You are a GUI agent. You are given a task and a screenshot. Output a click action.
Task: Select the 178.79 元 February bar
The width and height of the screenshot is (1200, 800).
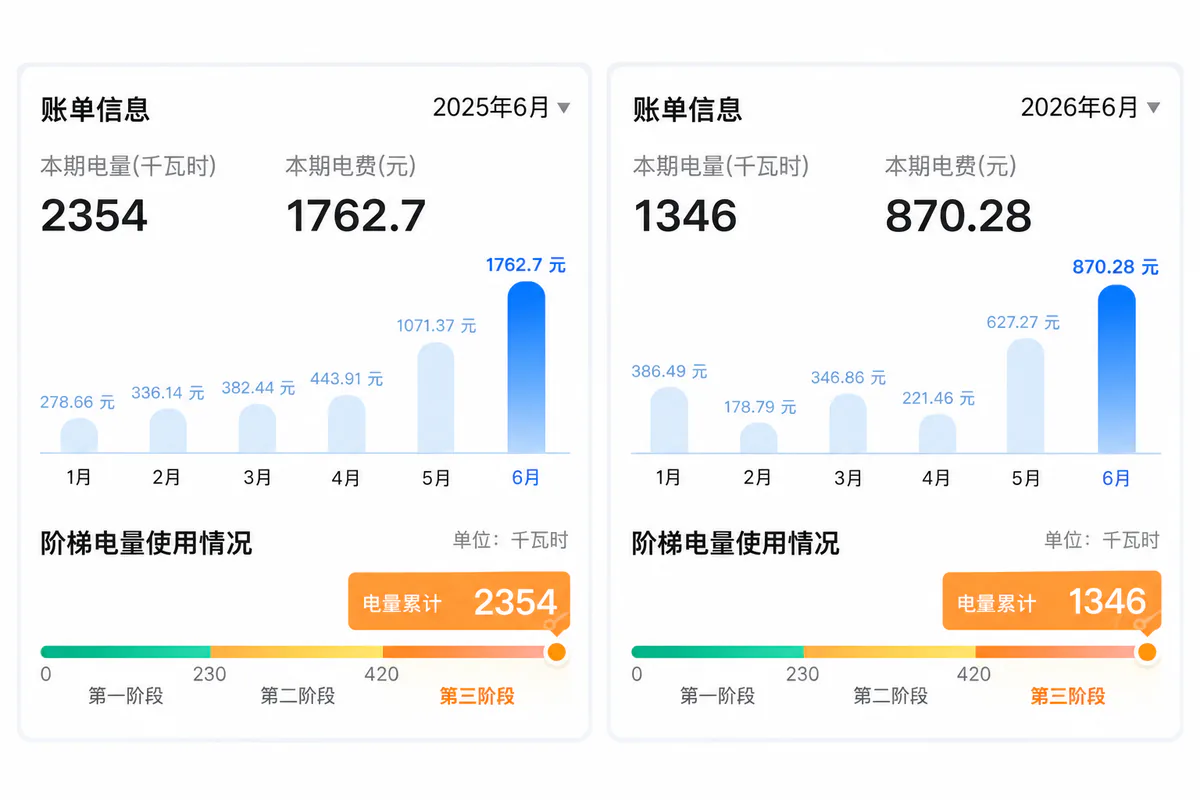click(758, 438)
